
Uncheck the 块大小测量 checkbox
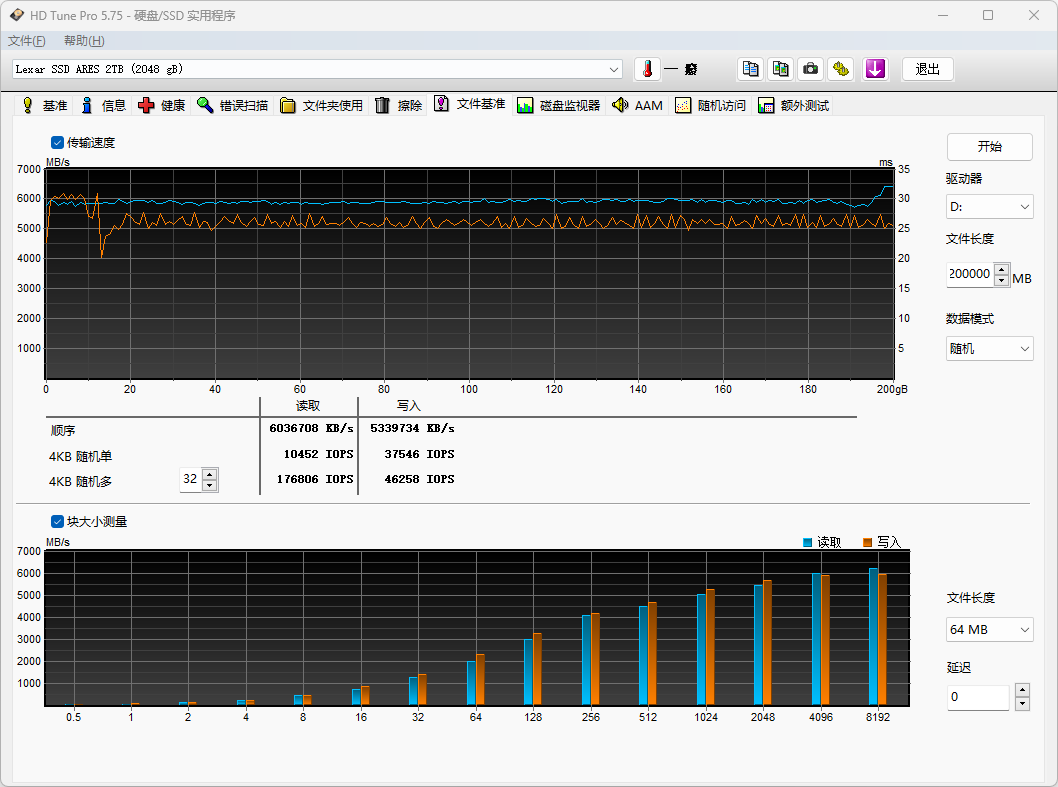57,521
